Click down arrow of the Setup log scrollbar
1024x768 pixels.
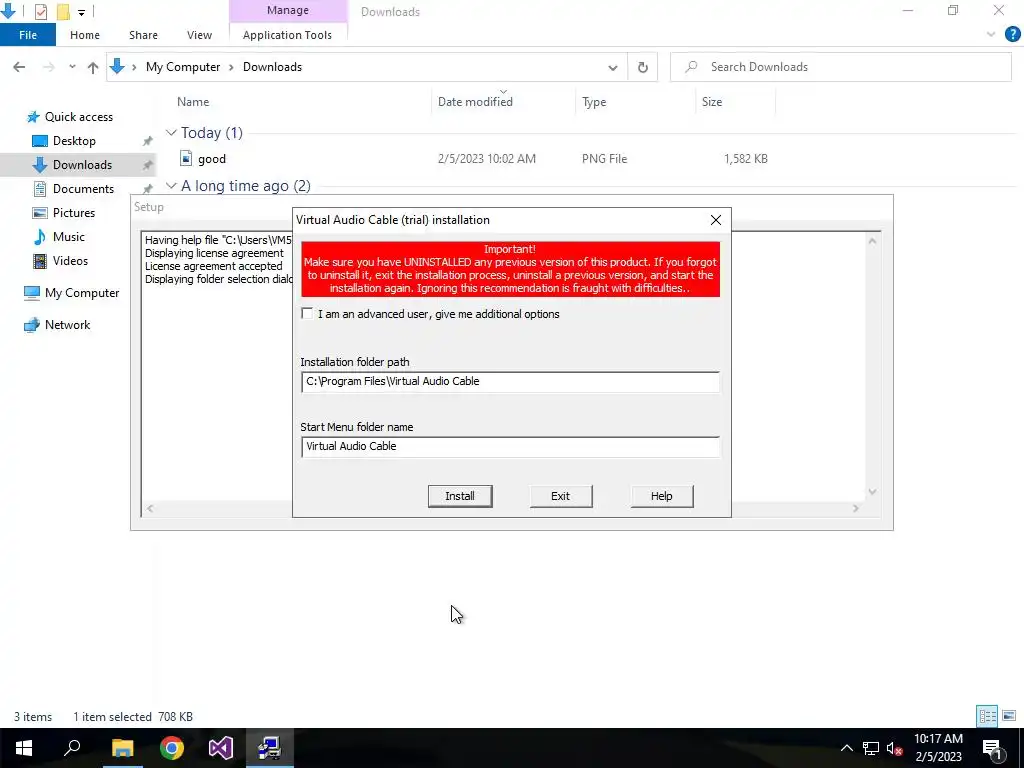click(x=872, y=492)
